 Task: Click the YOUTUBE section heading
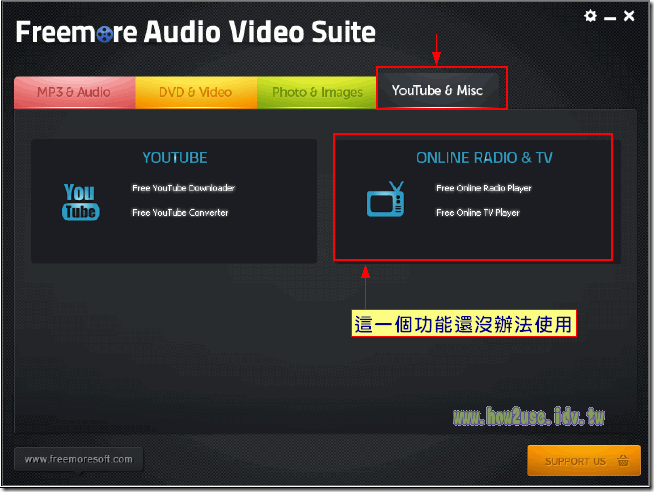click(x=174, y=158)
